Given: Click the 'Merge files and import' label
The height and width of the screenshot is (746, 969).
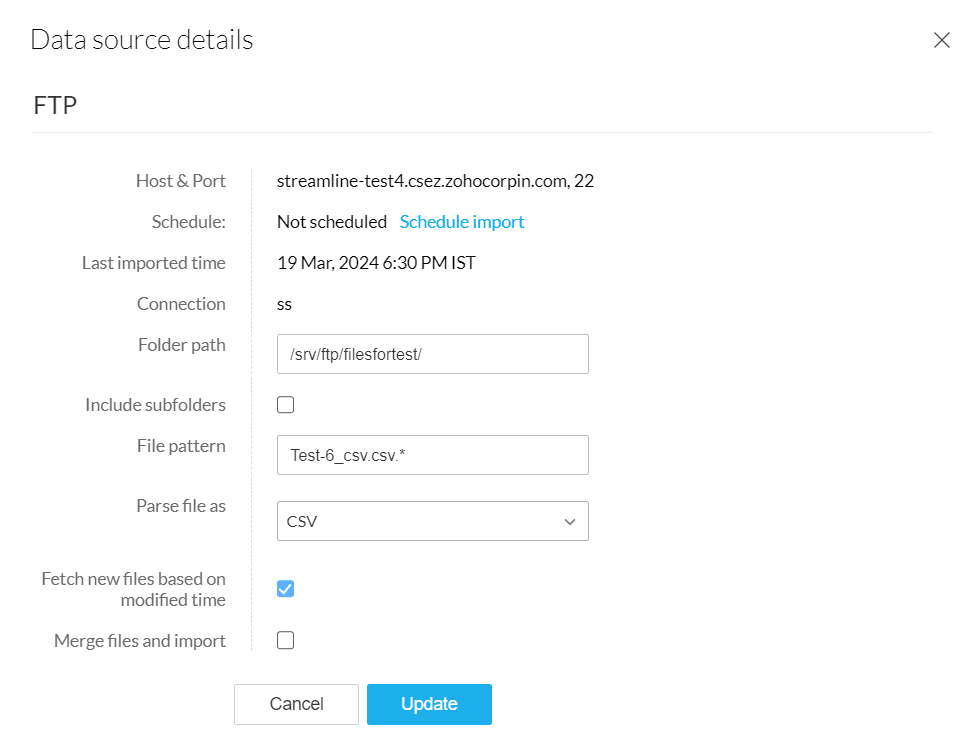Looking at the screenshot, I should click(x=140, y=641).
